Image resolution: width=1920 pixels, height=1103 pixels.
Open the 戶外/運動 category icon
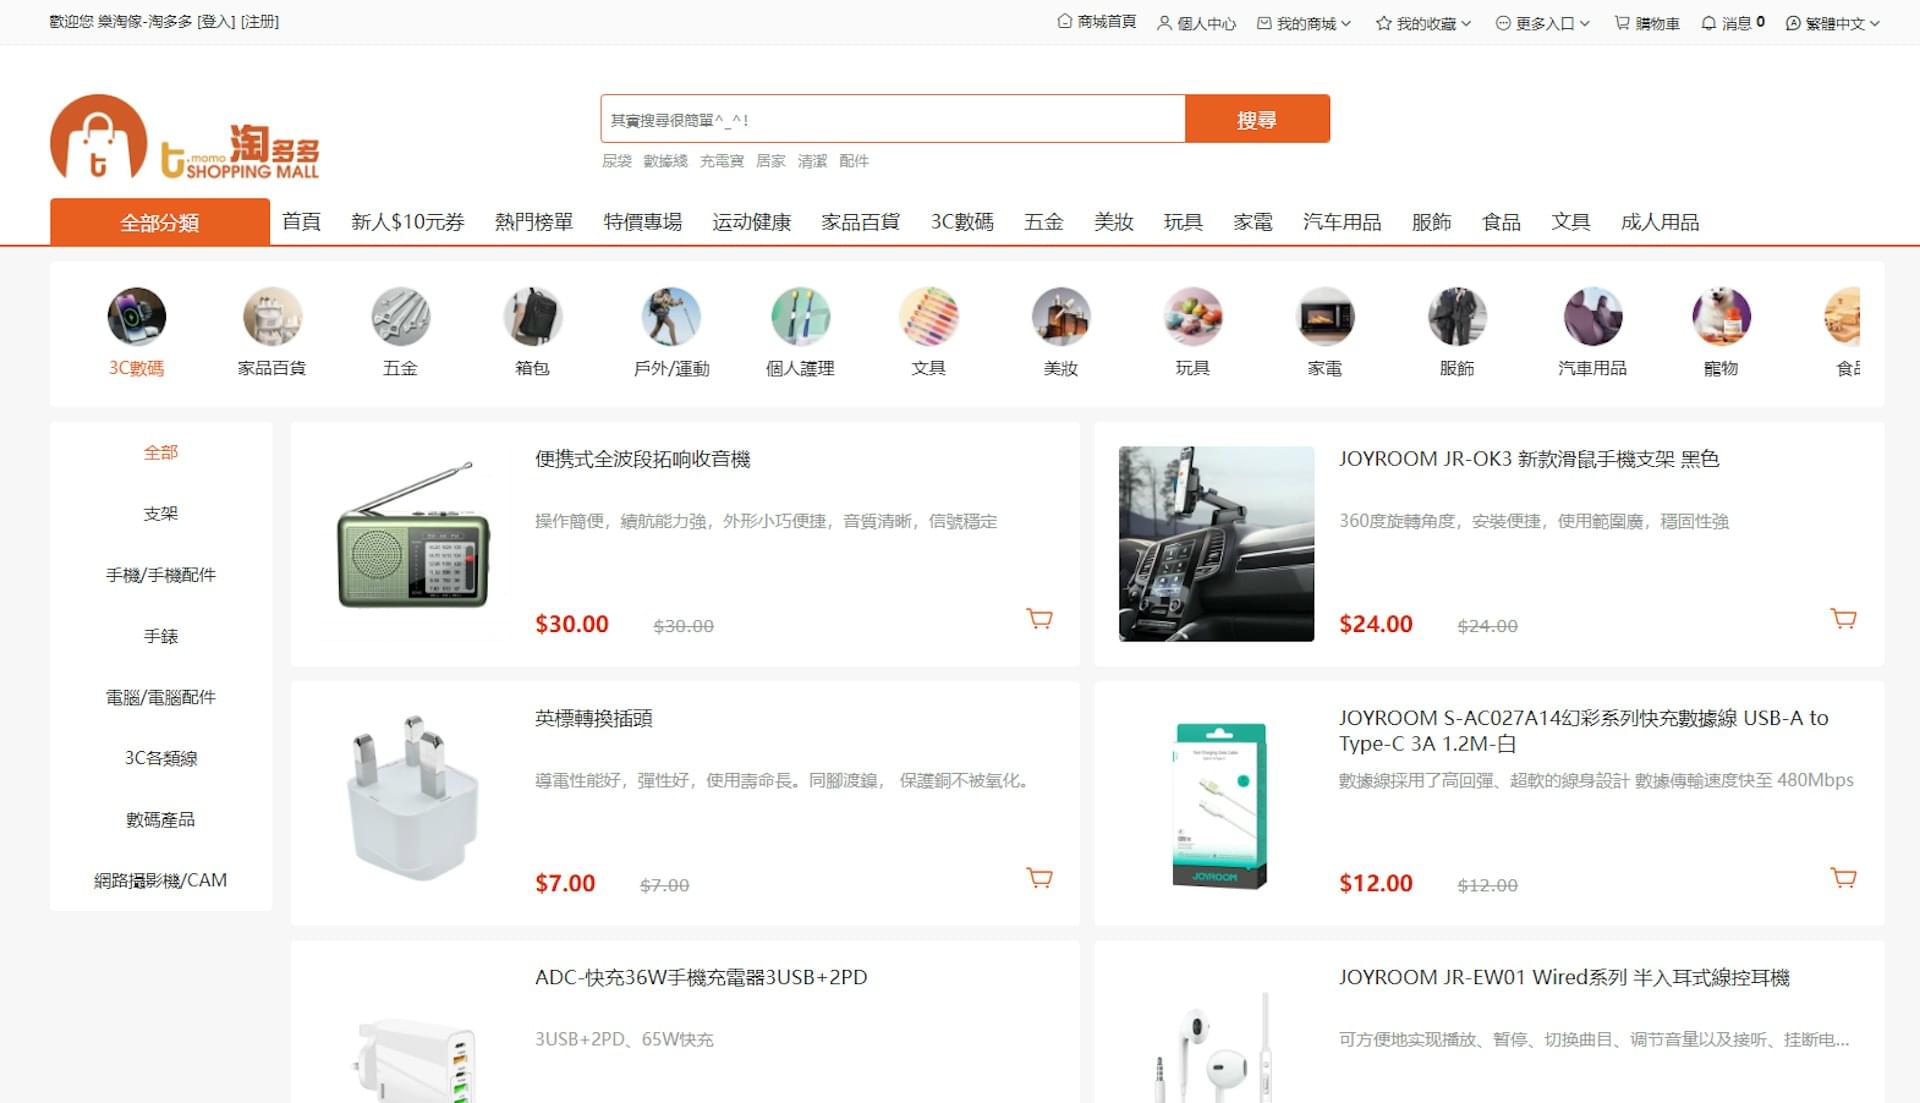tap(671, 317)
